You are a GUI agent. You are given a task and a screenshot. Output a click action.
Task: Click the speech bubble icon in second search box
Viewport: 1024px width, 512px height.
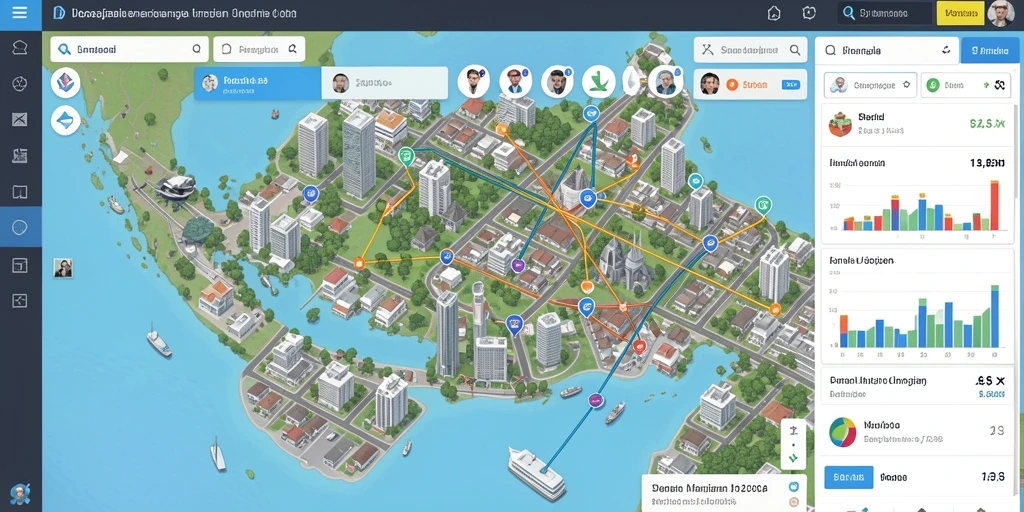[227, 49]
